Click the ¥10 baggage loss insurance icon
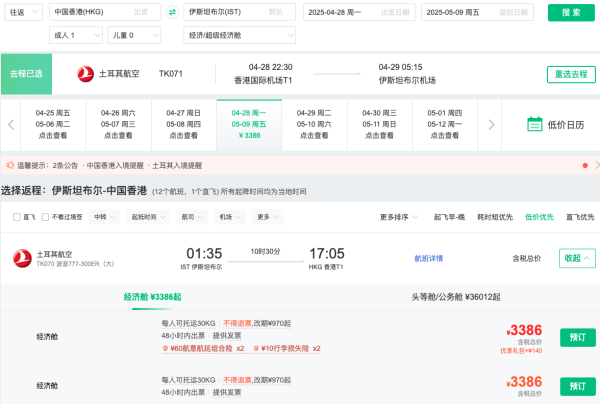This screenshot has width=600, height=404. pyautogui.click(x=256, y=349)
